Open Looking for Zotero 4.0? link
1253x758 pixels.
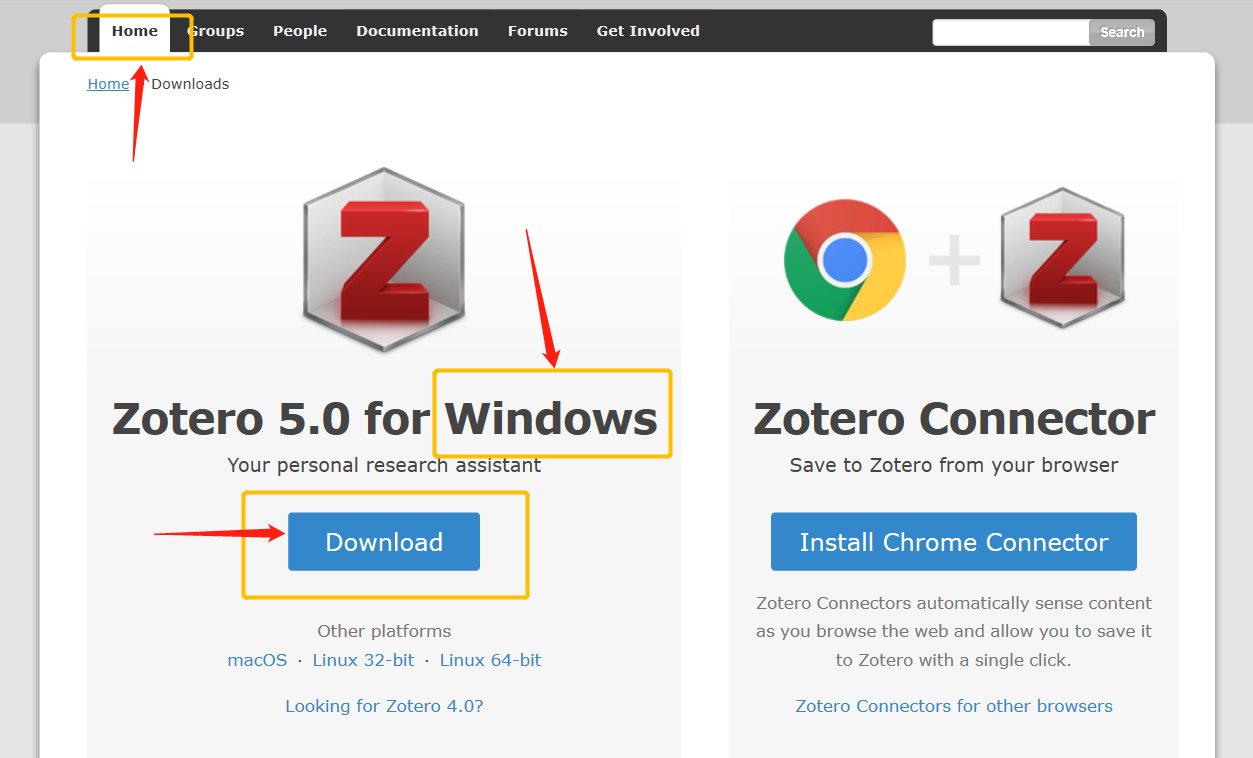click(384, 706)
